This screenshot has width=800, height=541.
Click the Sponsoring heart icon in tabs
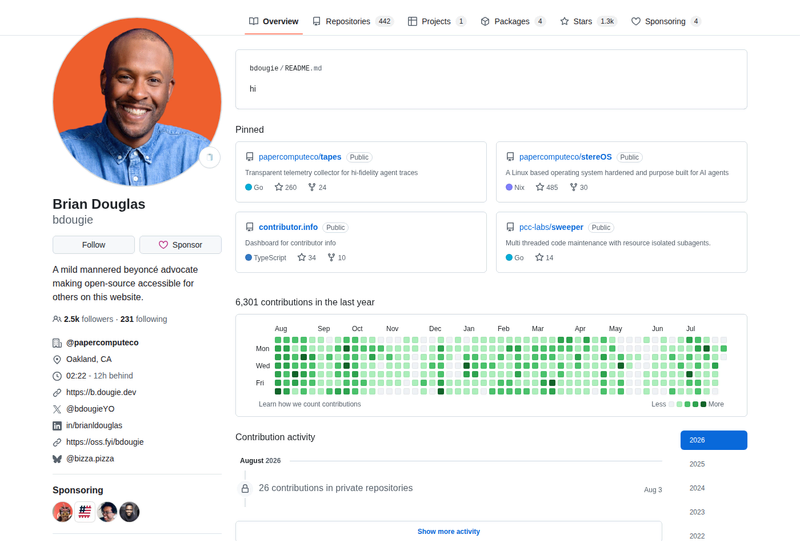pos(636,21)
